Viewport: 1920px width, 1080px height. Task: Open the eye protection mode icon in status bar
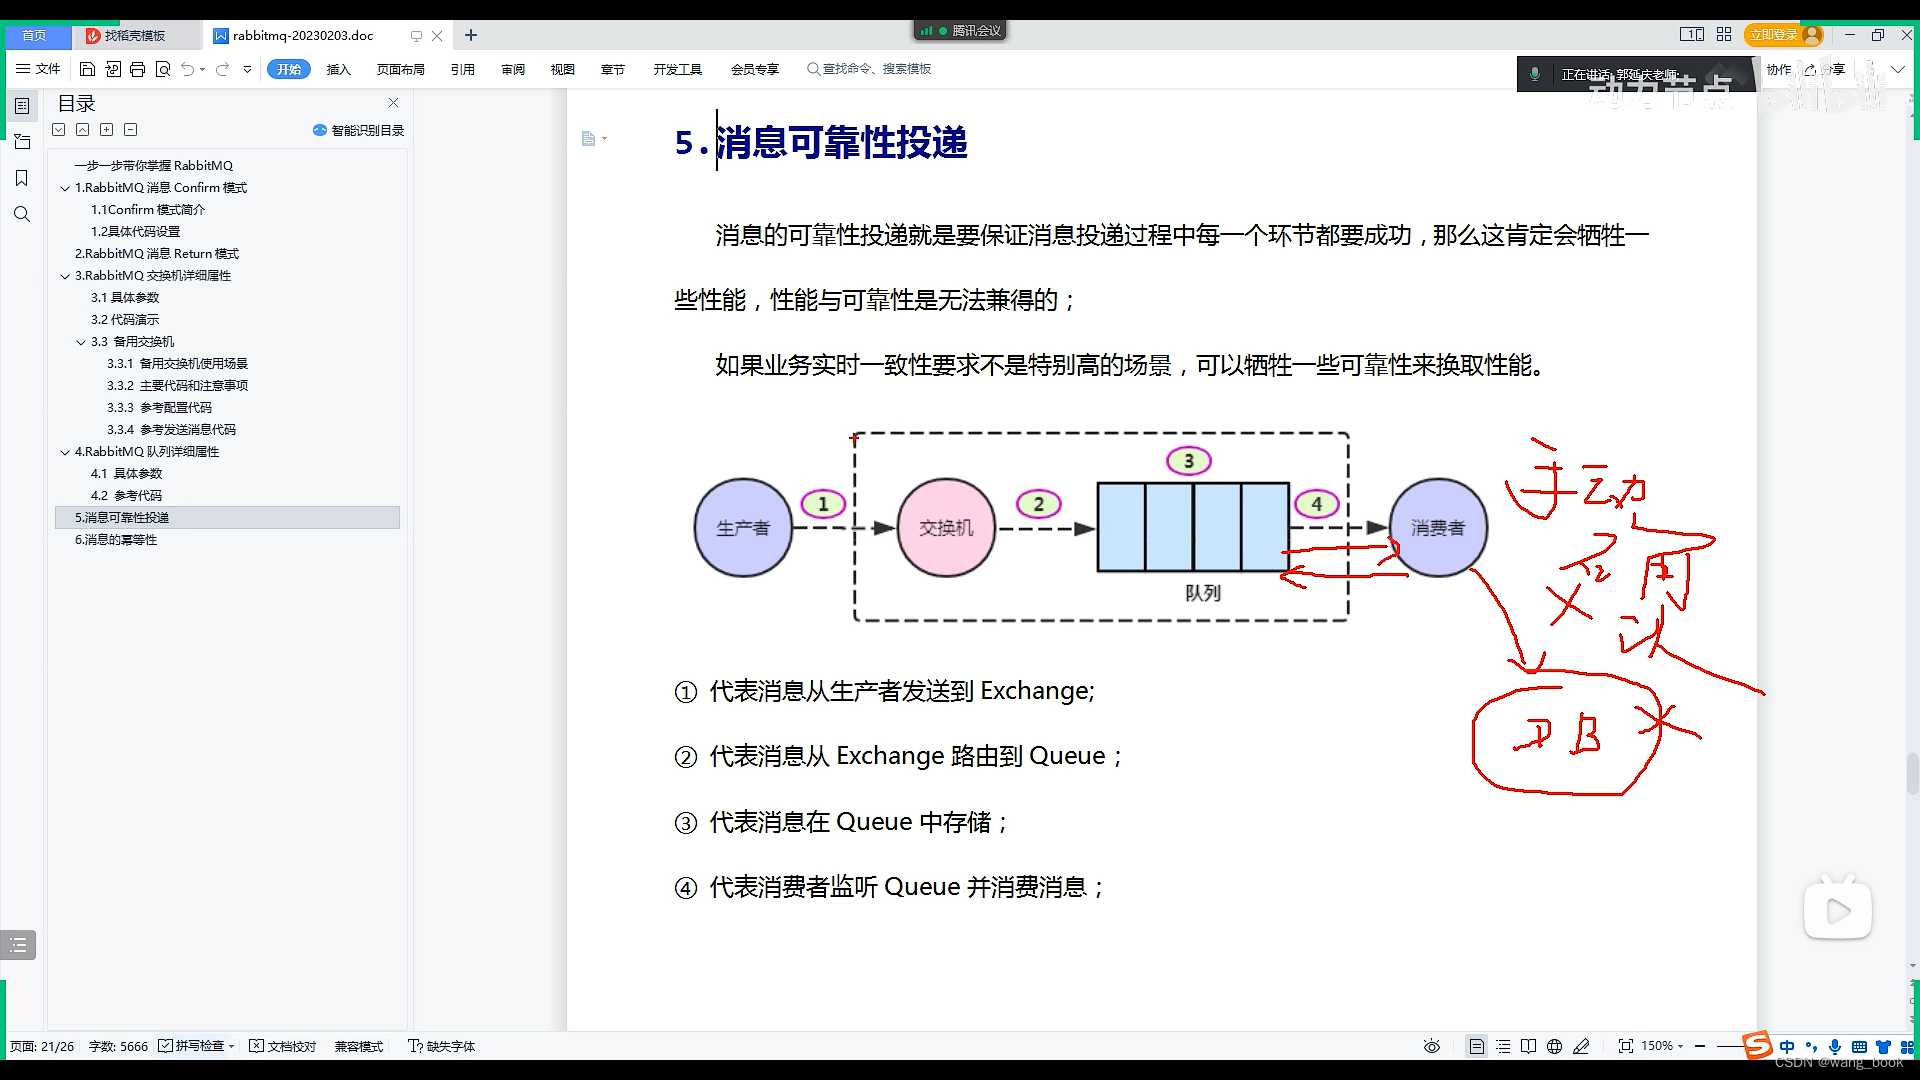[1431, 1046]
